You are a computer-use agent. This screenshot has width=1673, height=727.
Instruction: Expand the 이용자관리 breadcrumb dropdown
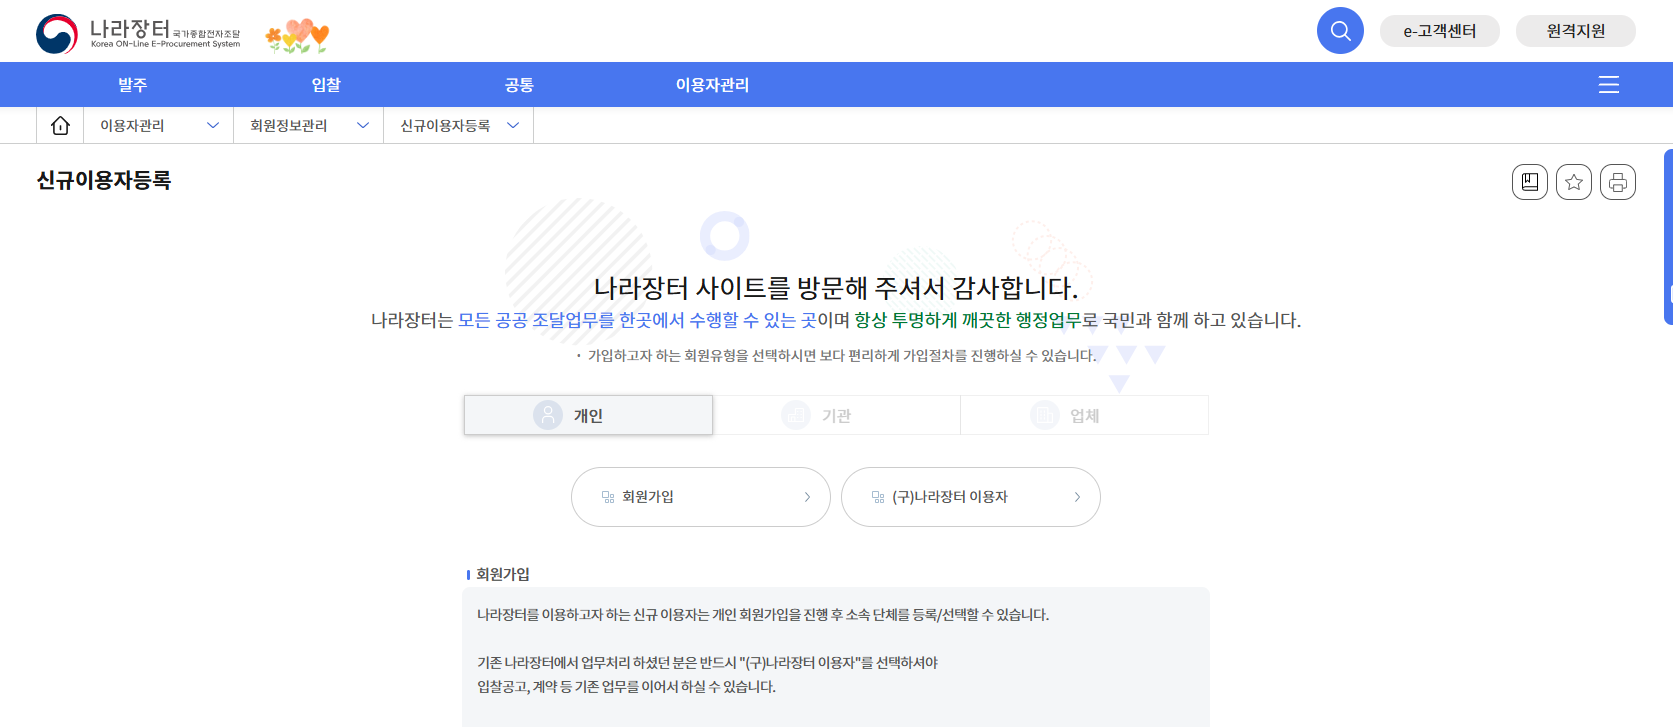159,125
